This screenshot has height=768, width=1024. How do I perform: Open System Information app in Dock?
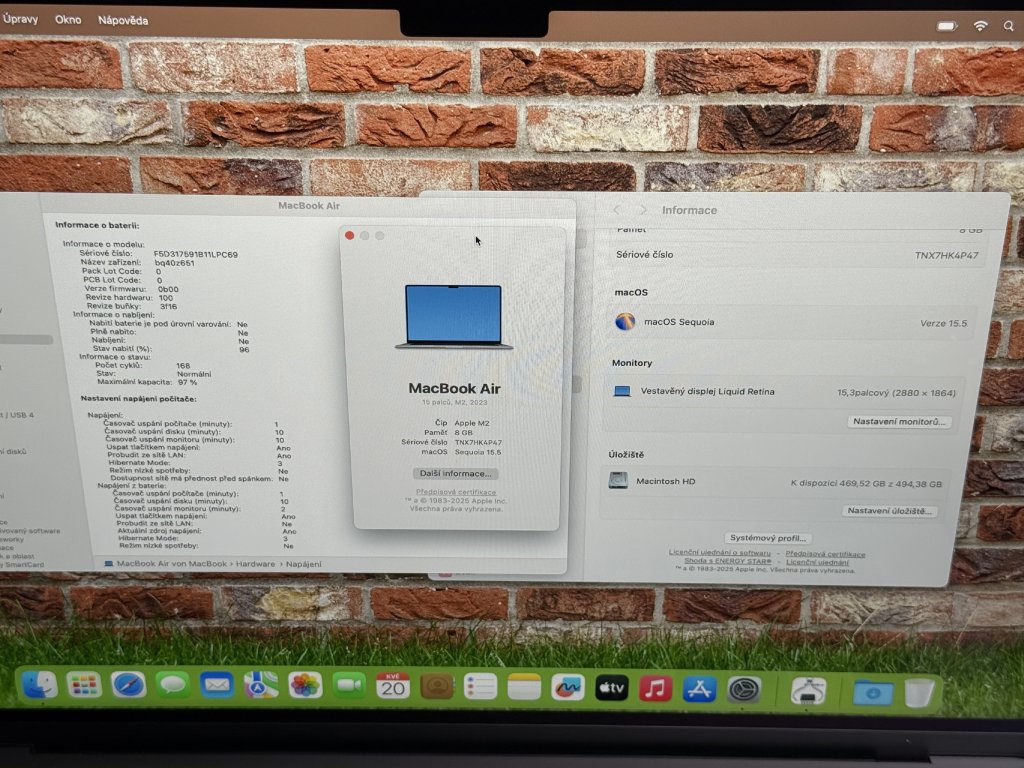[808, 691]
